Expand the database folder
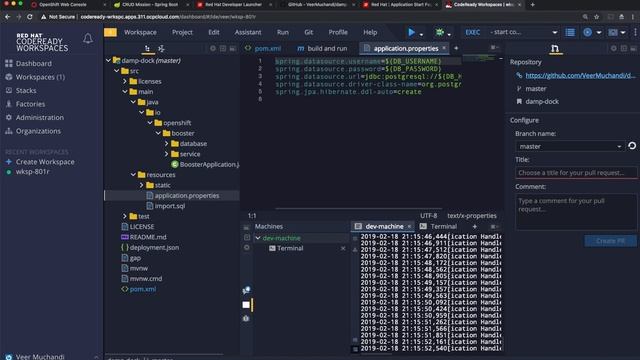The width and height of the screenshot is (640, 360). click(167, 144)
